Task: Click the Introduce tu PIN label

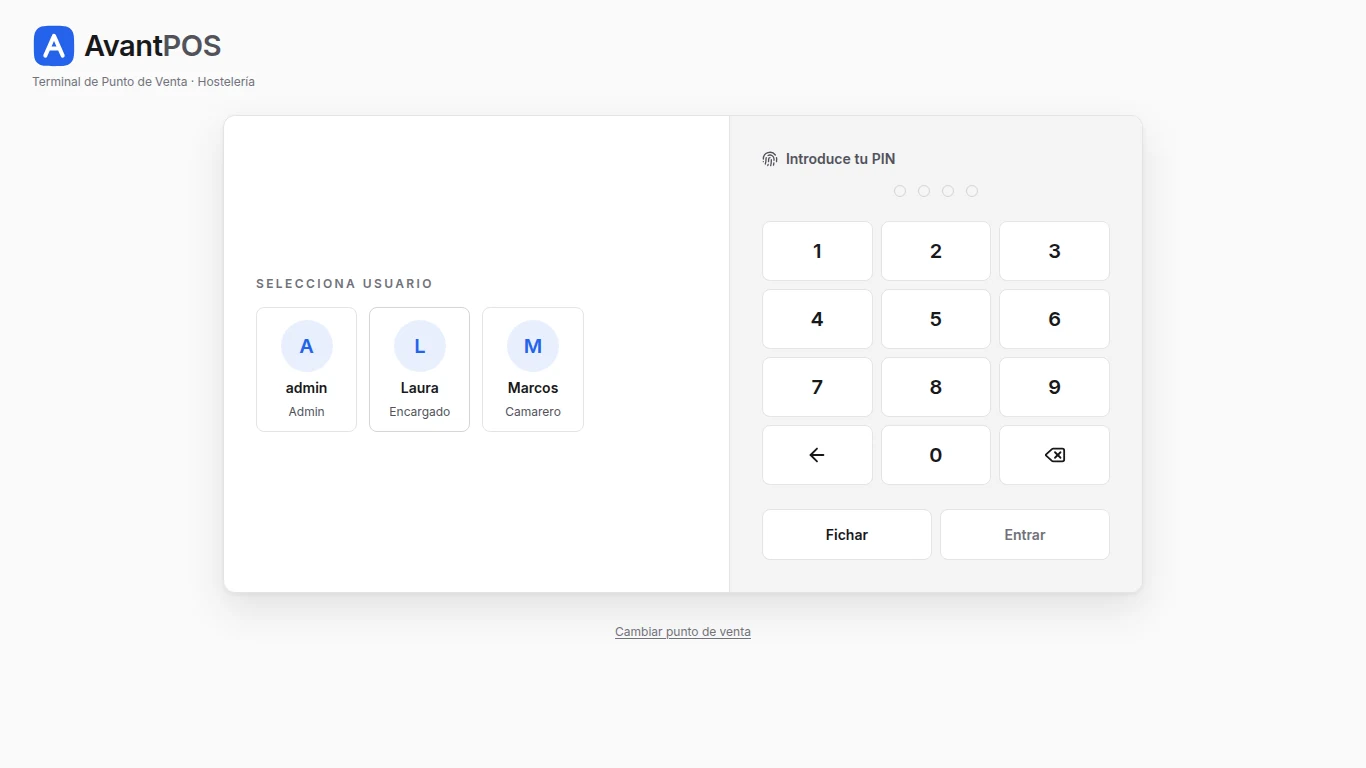Action: click(841, 159)
